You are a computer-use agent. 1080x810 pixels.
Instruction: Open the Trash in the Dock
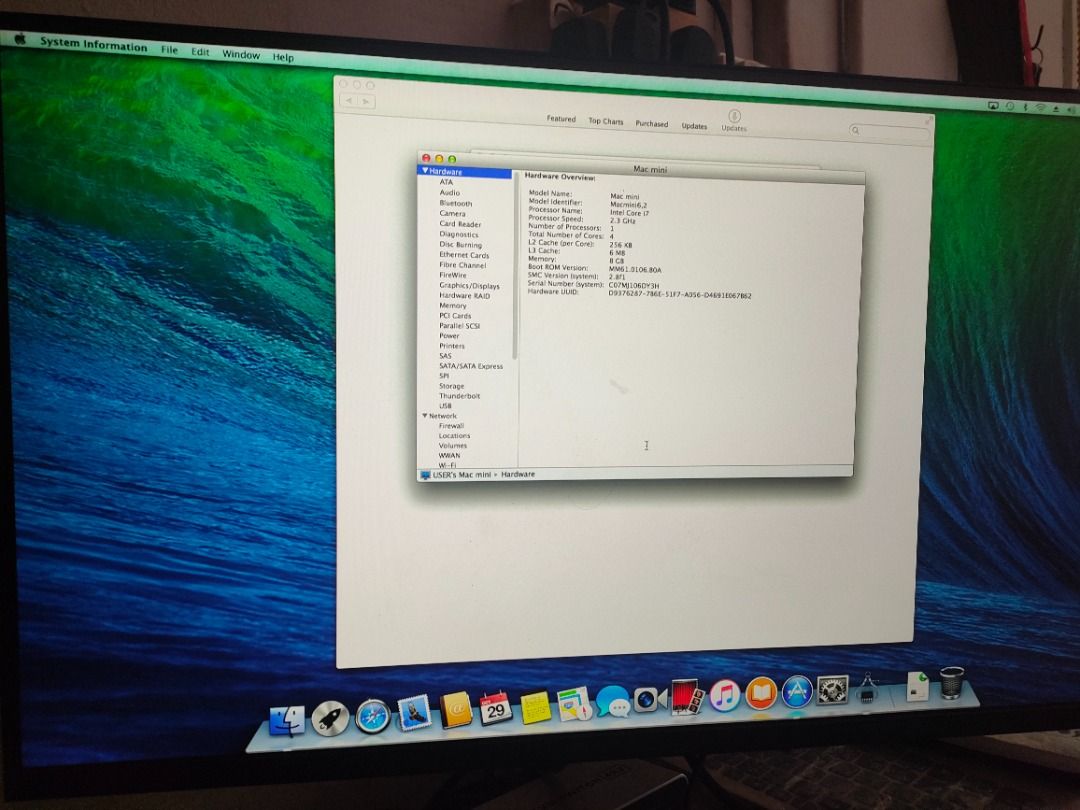[952, 683]
